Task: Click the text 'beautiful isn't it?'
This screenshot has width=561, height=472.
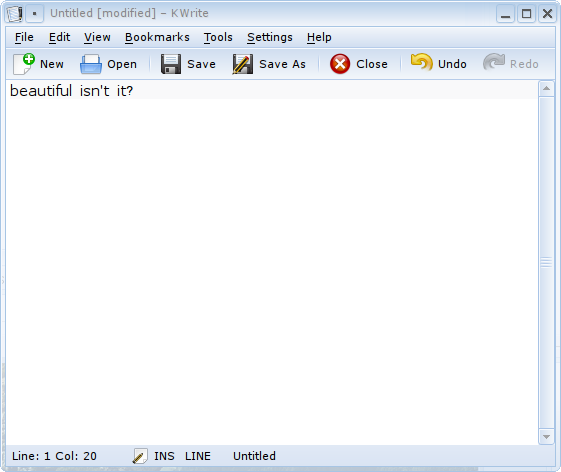Action: coord(72,91)
